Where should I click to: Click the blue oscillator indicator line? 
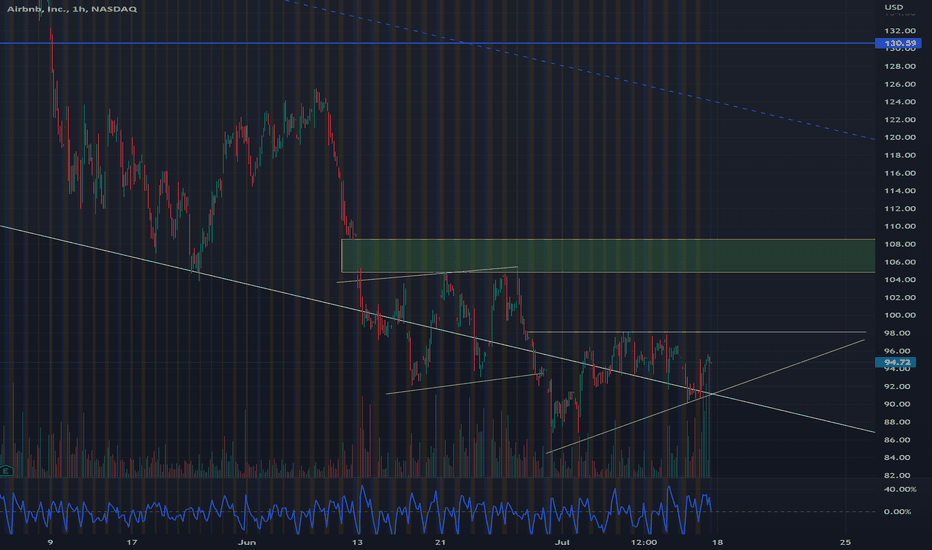[355, 511]
